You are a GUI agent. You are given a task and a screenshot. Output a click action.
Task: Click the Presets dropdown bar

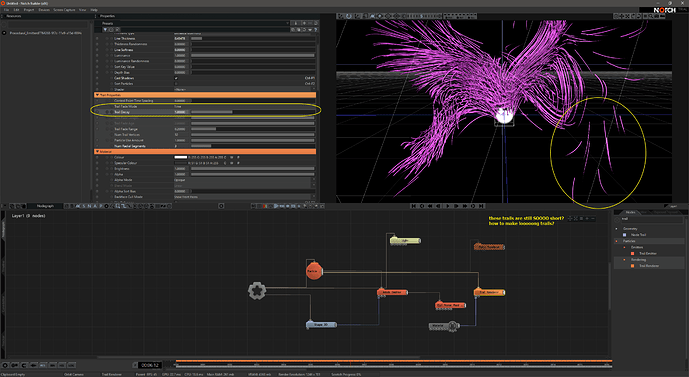195,23
